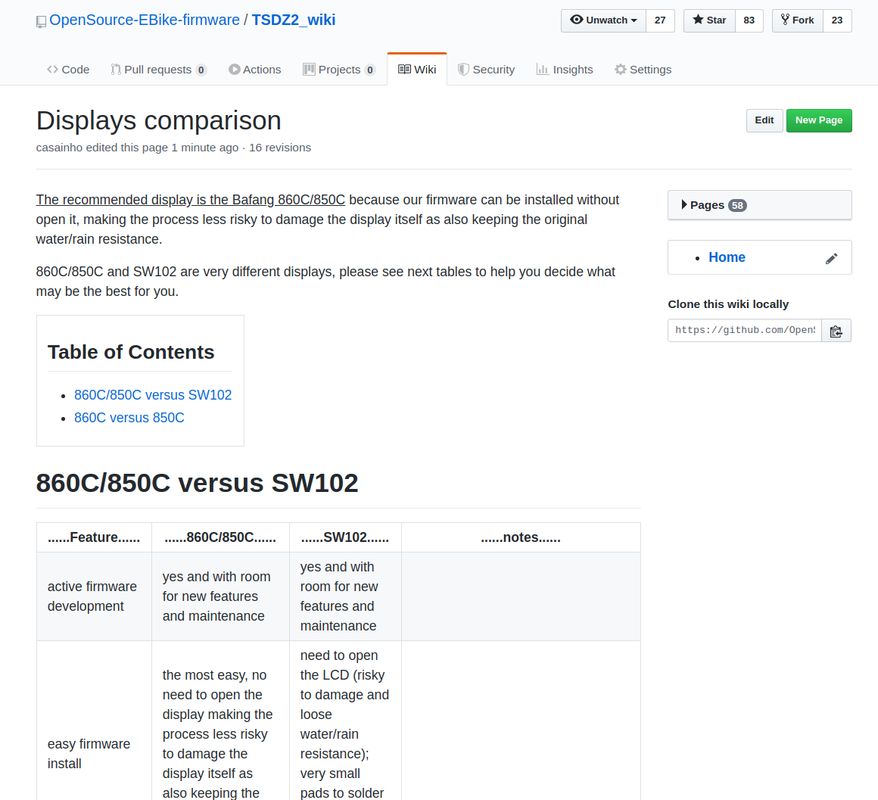Click the watchers count 27
The width and height of the screenshot is (878, 800).
click(x=660, y=21)
